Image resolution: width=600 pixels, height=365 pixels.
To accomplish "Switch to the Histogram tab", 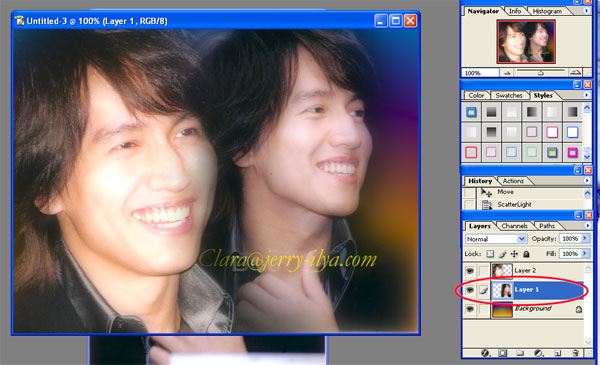I will [547, 11].
